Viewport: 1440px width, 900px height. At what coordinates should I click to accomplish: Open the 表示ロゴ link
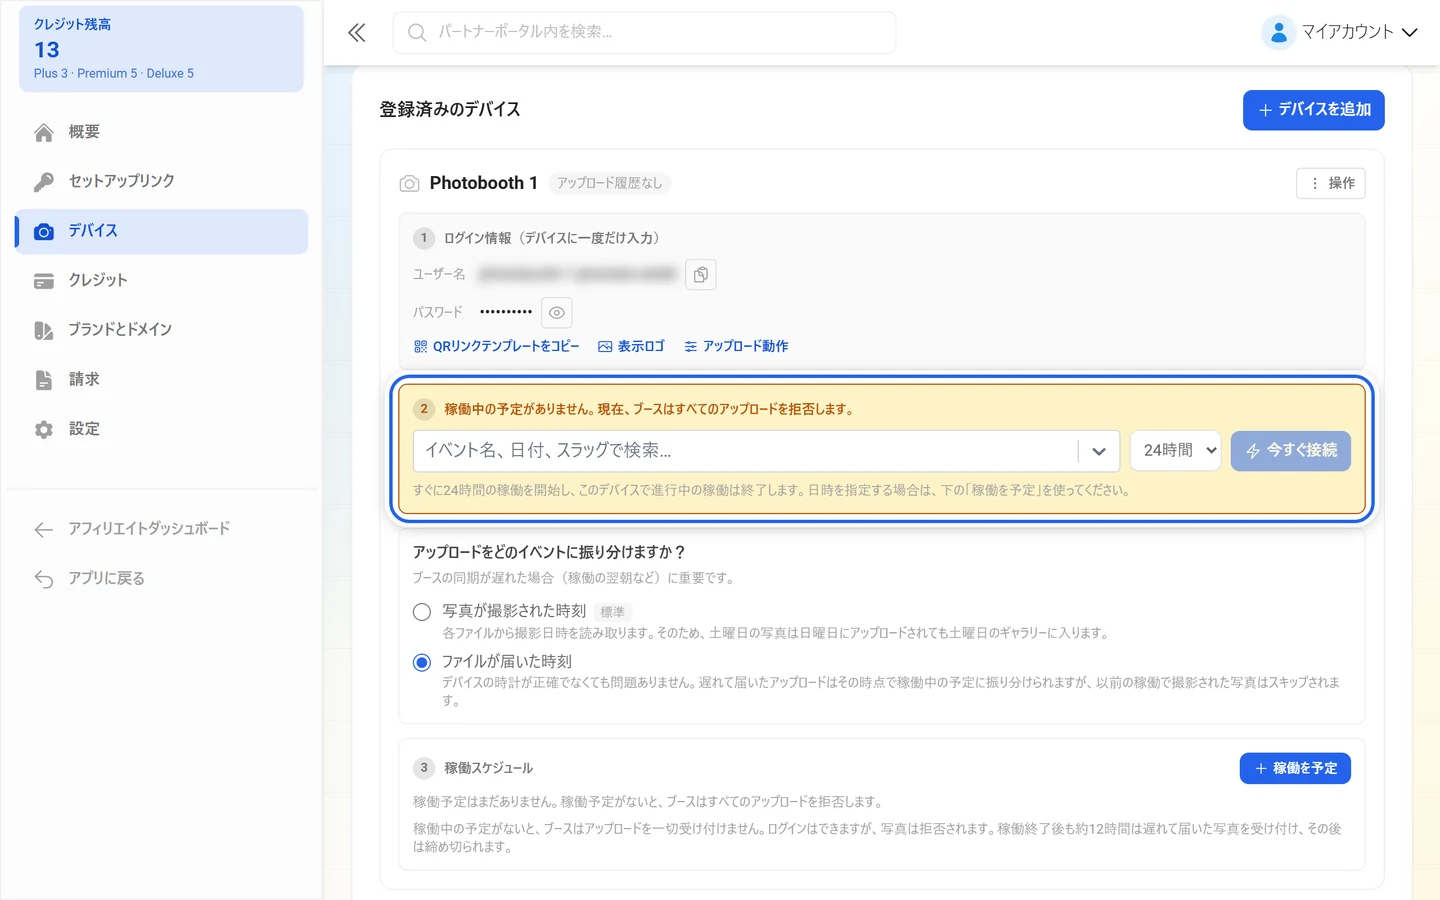click(x=631, y=347)
